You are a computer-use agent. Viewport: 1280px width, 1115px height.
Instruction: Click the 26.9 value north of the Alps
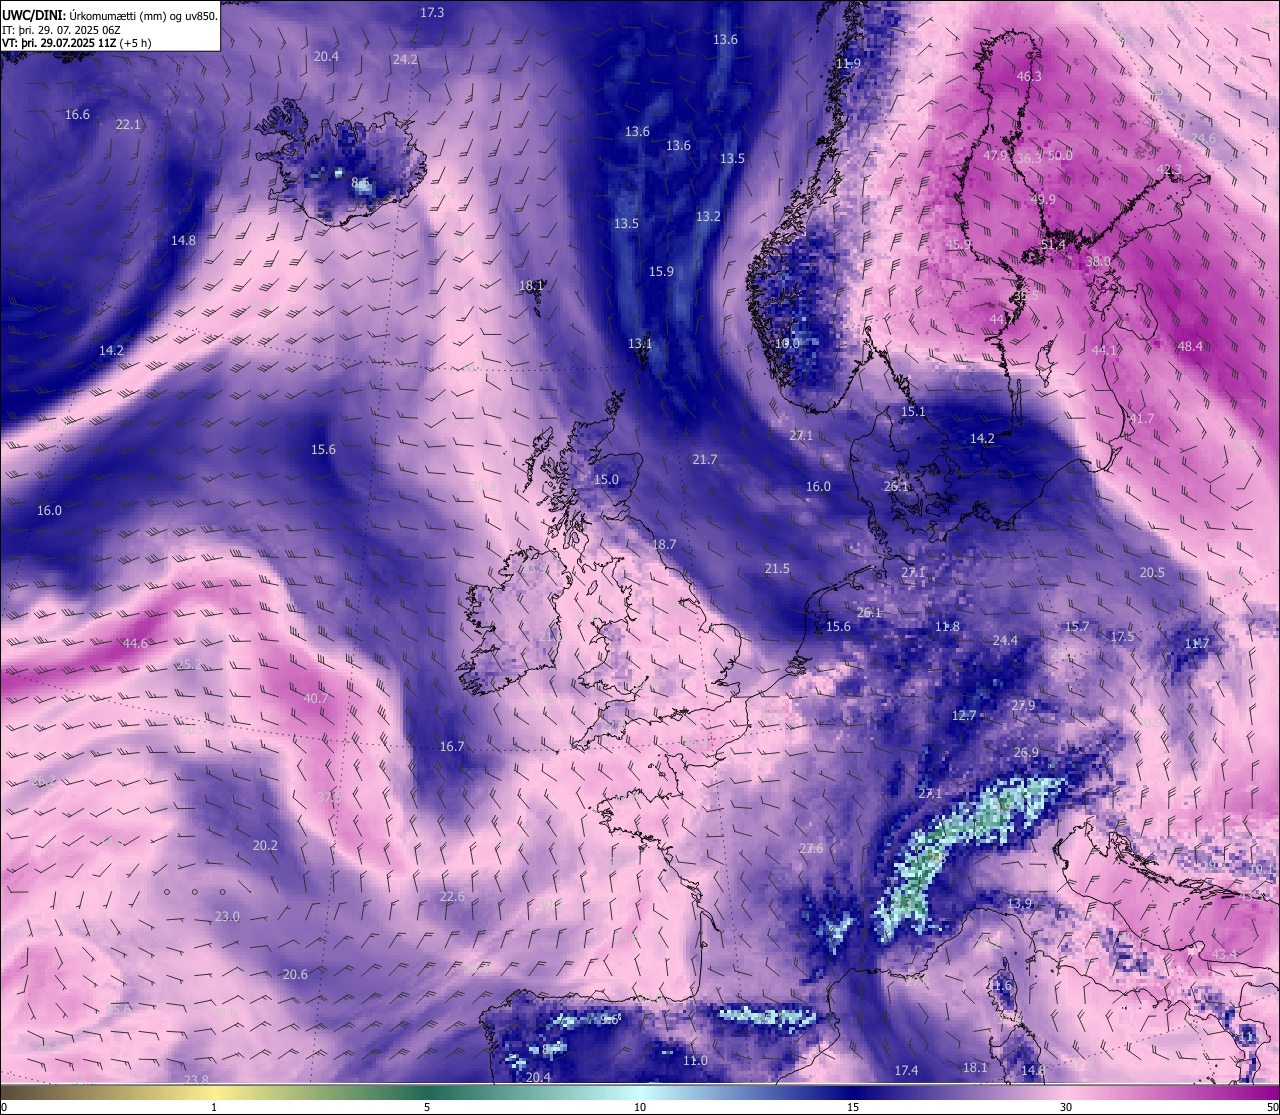click(x=1026, y=752)
